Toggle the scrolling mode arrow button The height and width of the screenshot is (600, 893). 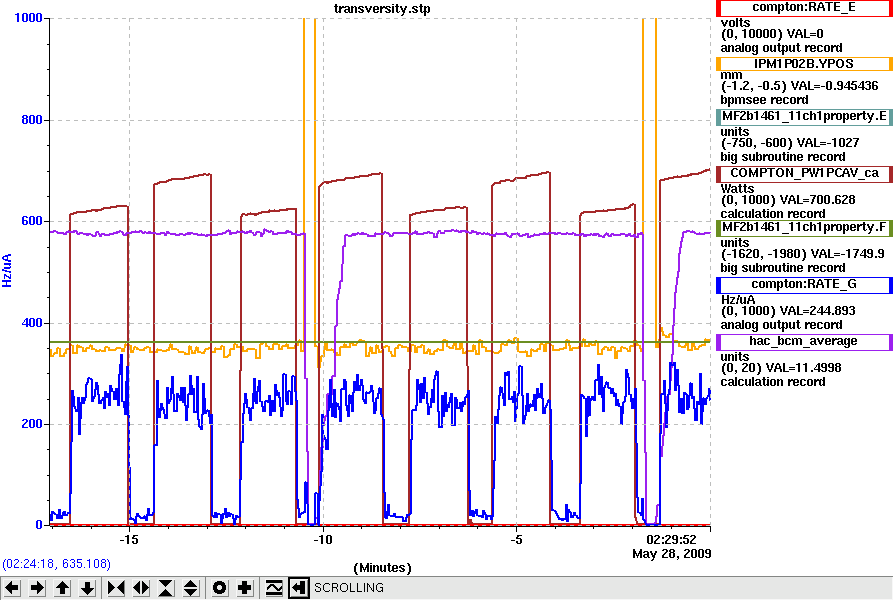click(298, 587)
